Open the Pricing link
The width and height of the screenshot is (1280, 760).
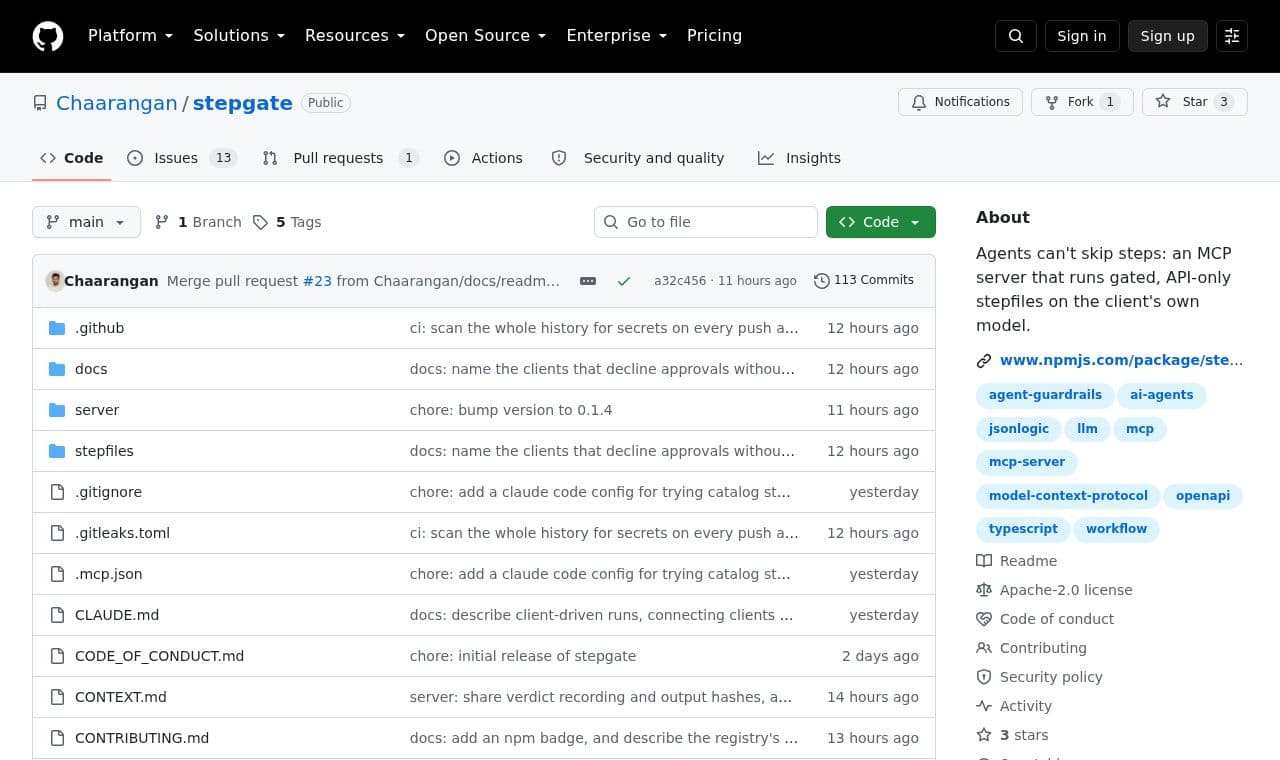coord(714,36)
